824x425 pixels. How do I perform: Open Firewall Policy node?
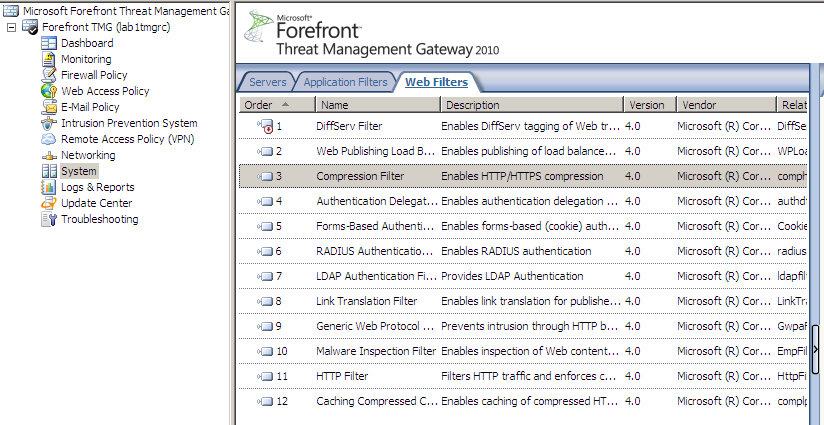click(94, 75)
